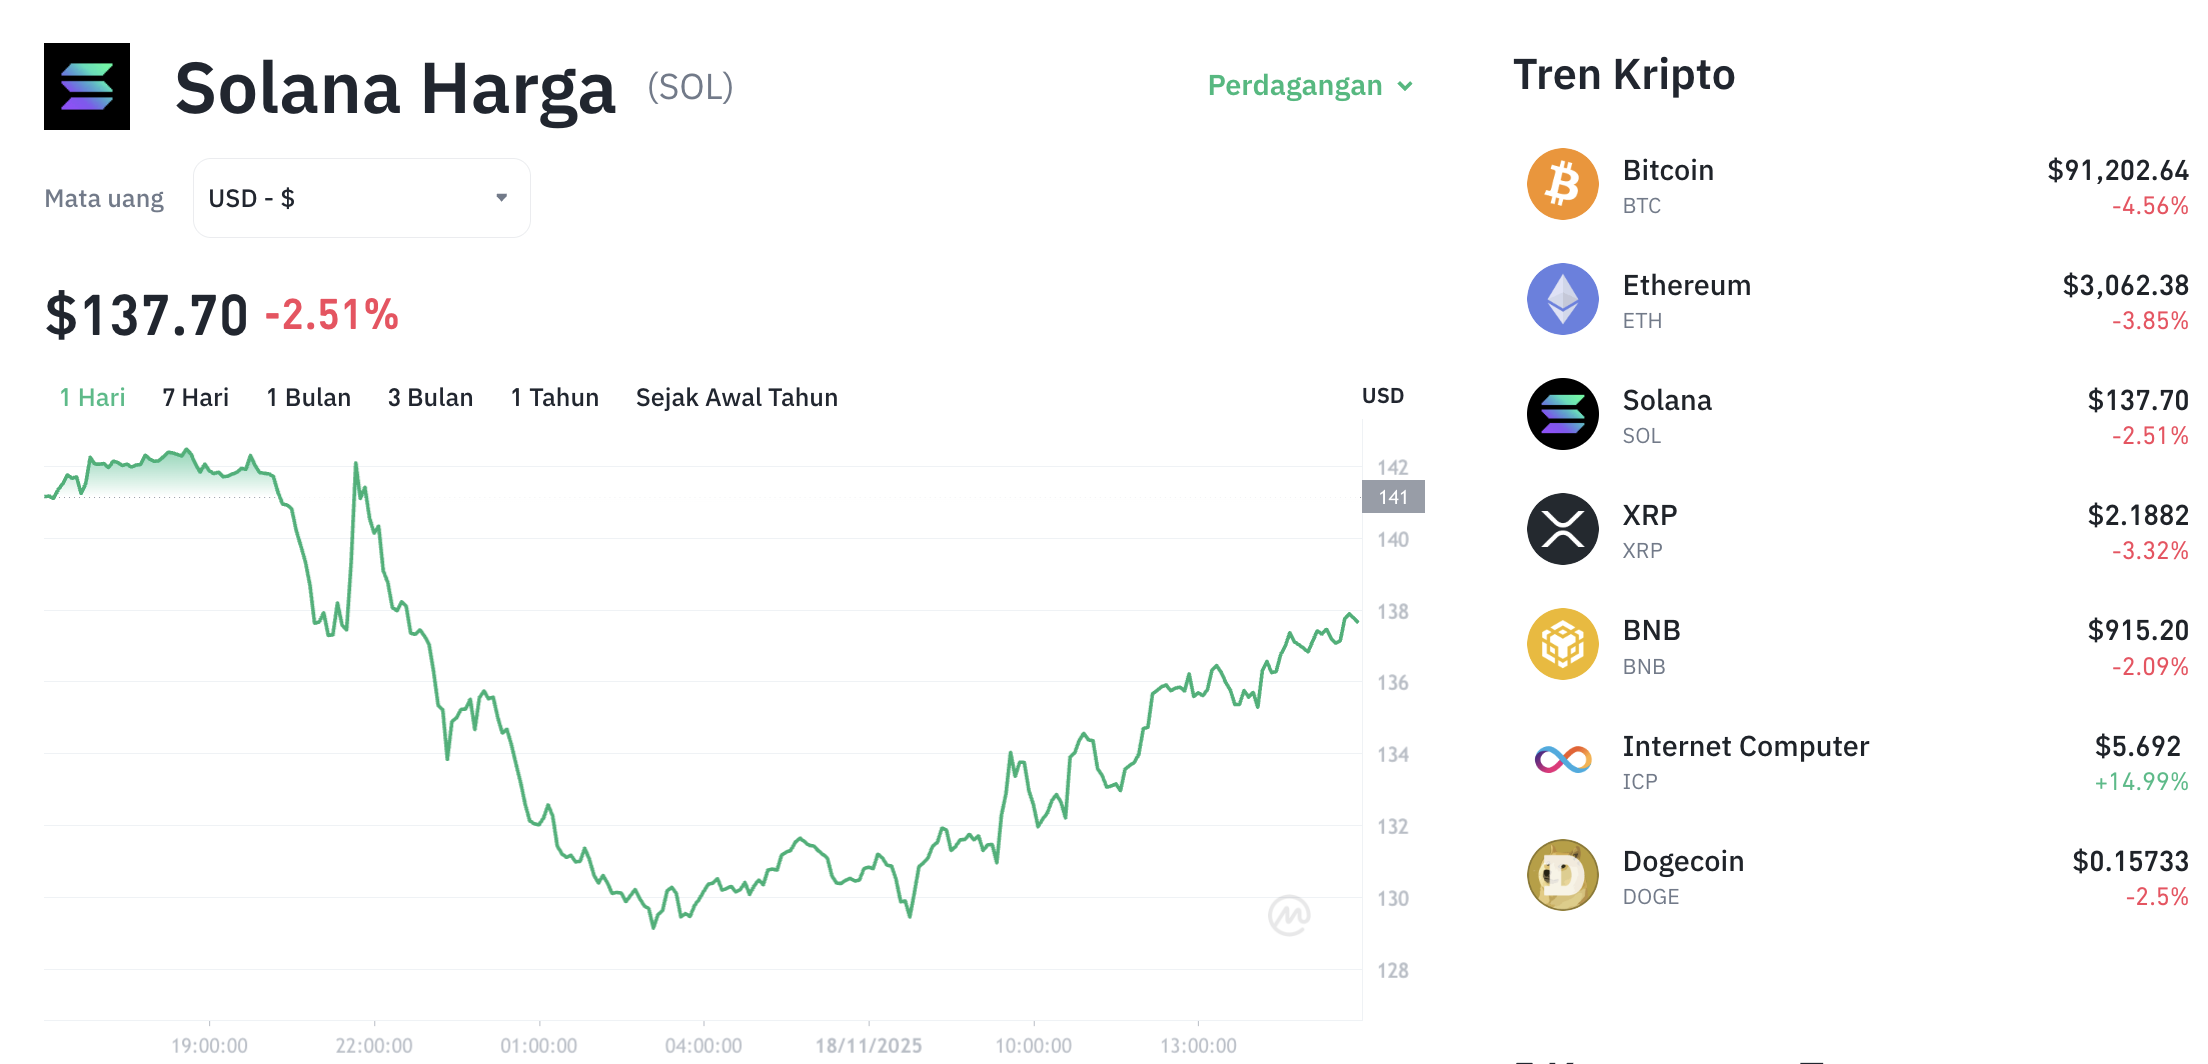The height and width of the screenshot is (1064, 2208).
Task: Click the Tren Kripto heading
Action: (x=1625, y=74)
